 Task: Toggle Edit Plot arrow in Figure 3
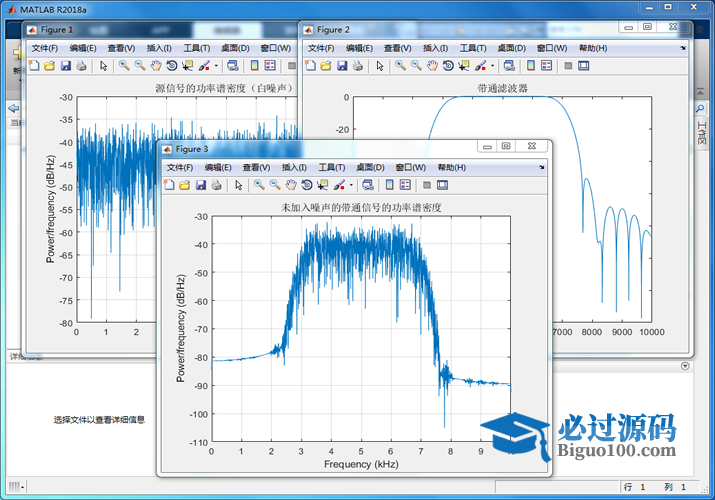[x=238, y=185]
